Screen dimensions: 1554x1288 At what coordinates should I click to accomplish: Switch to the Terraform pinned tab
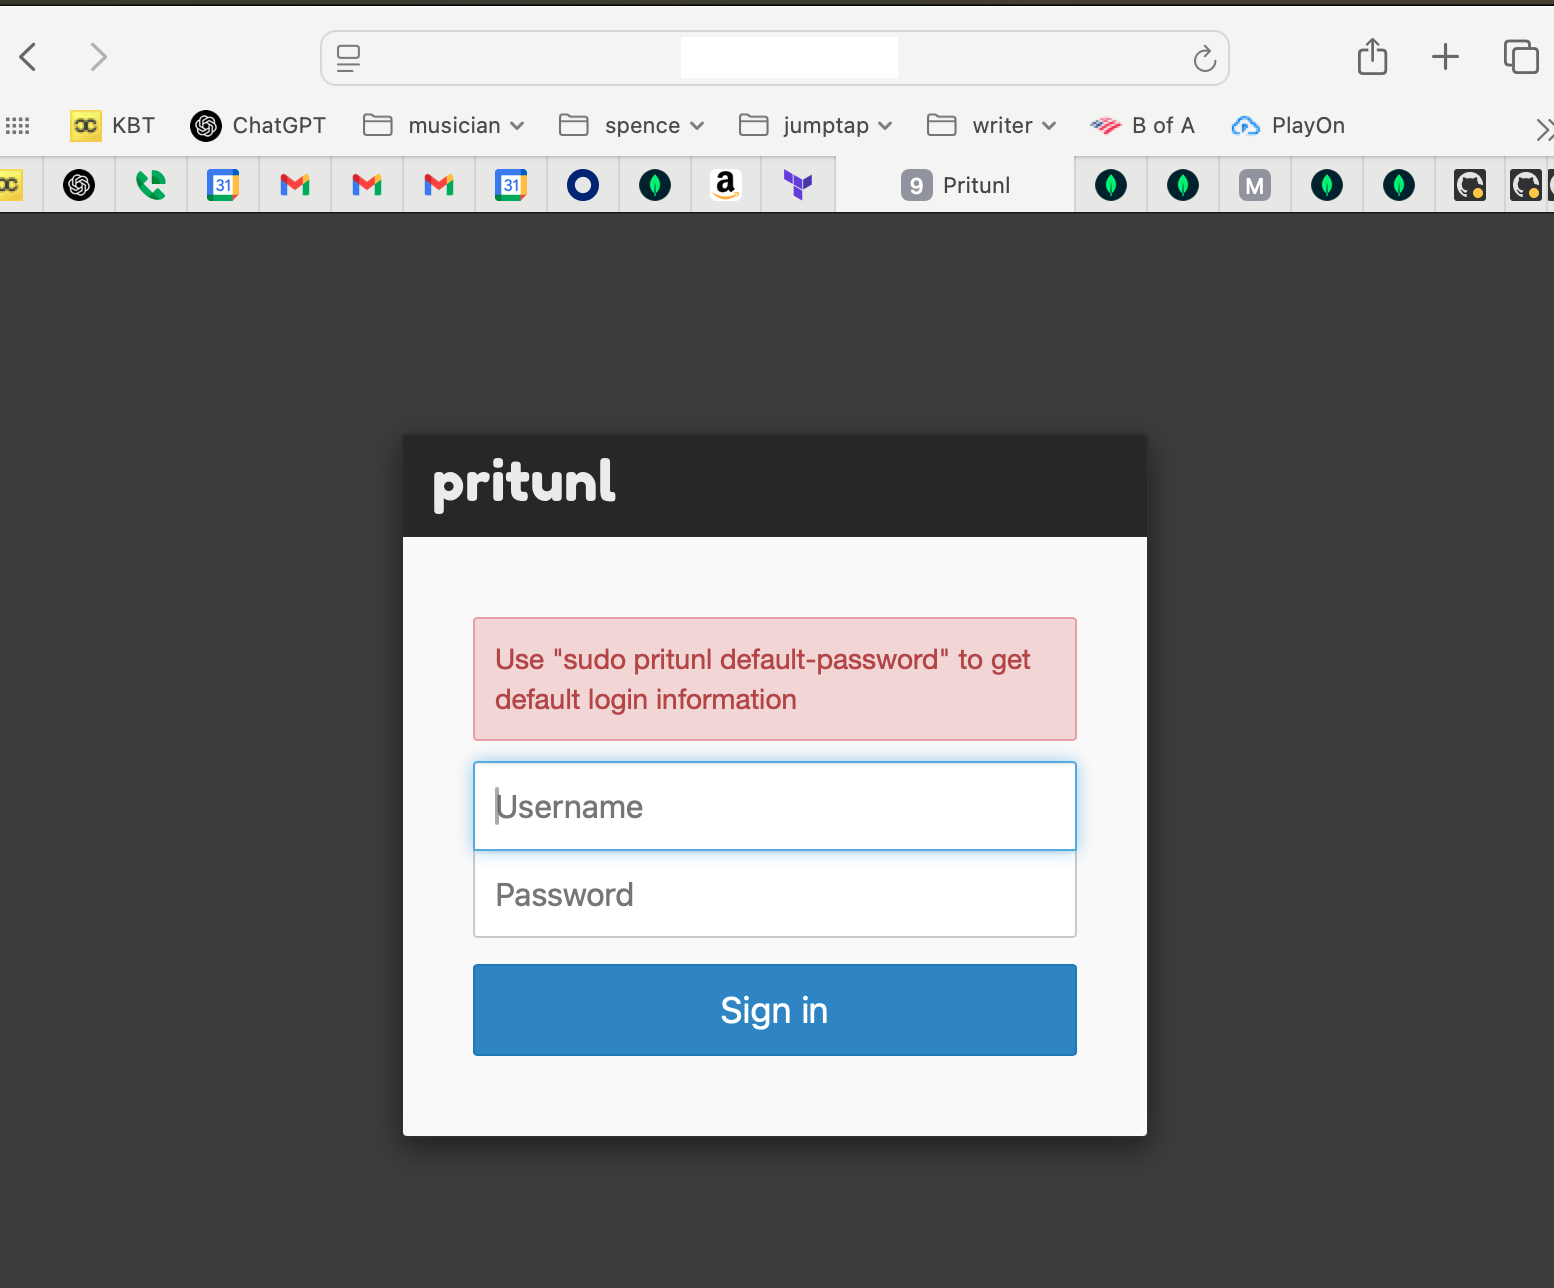[x=798, y=185]
